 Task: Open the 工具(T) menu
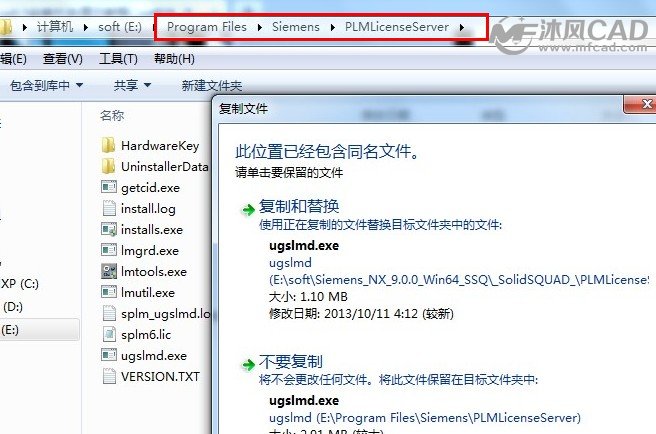[x=118, y=59]
